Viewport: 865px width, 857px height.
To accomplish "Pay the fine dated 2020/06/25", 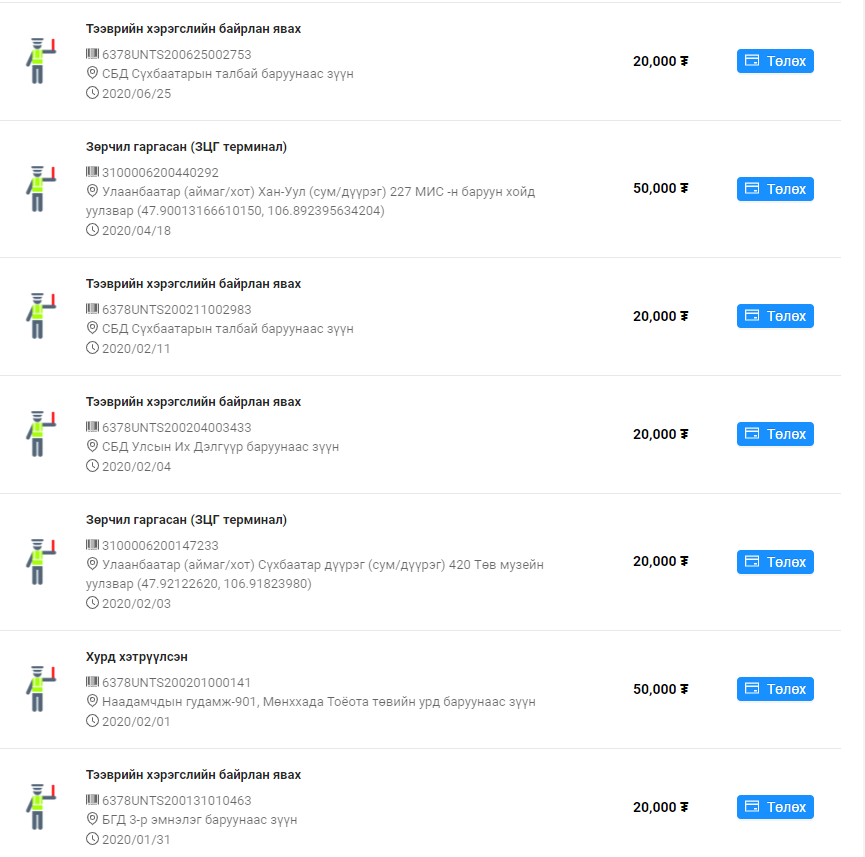I will (775, 61).
